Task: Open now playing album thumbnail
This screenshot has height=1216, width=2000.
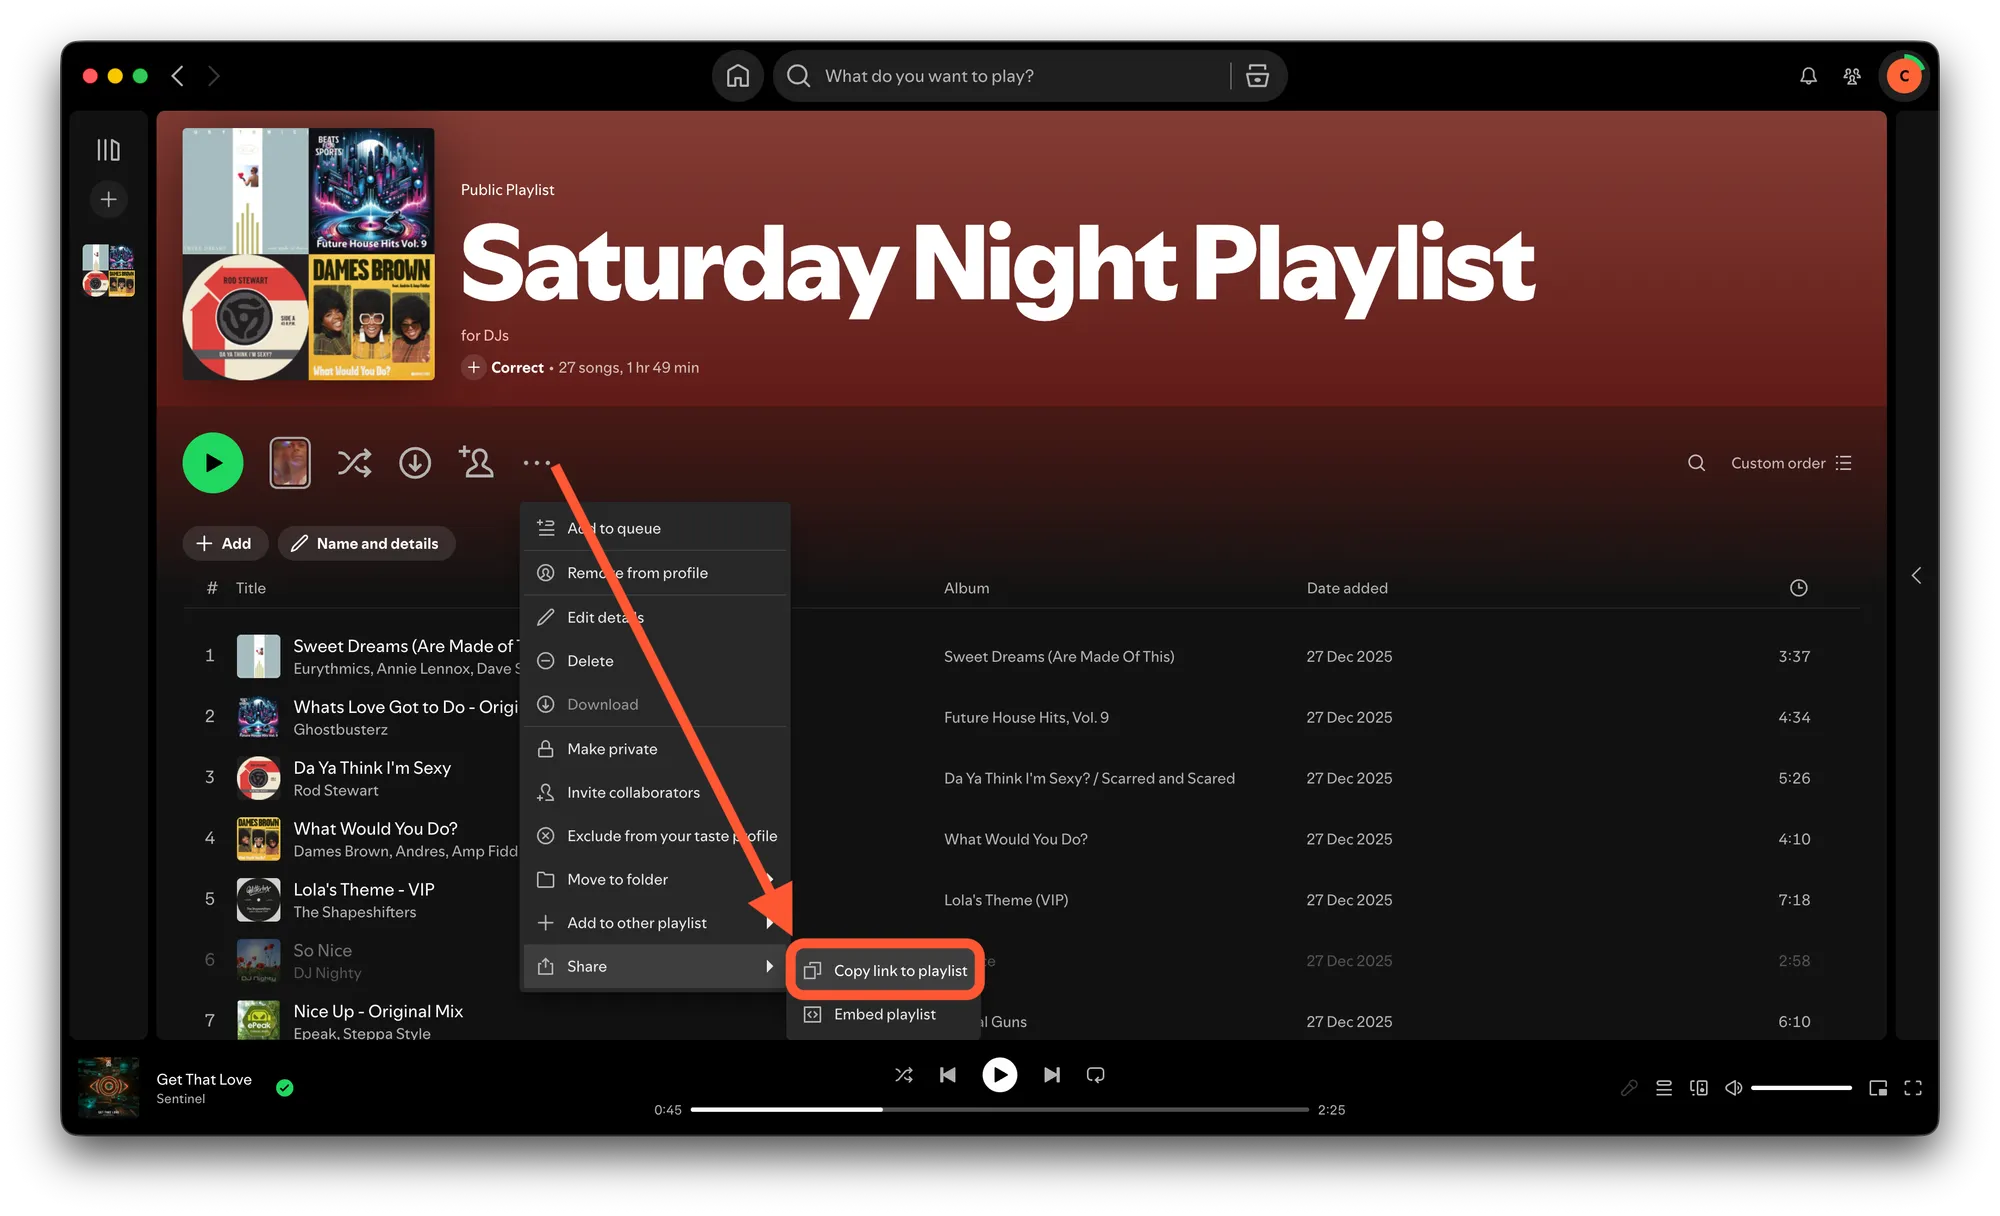Action: (109, 1087)
